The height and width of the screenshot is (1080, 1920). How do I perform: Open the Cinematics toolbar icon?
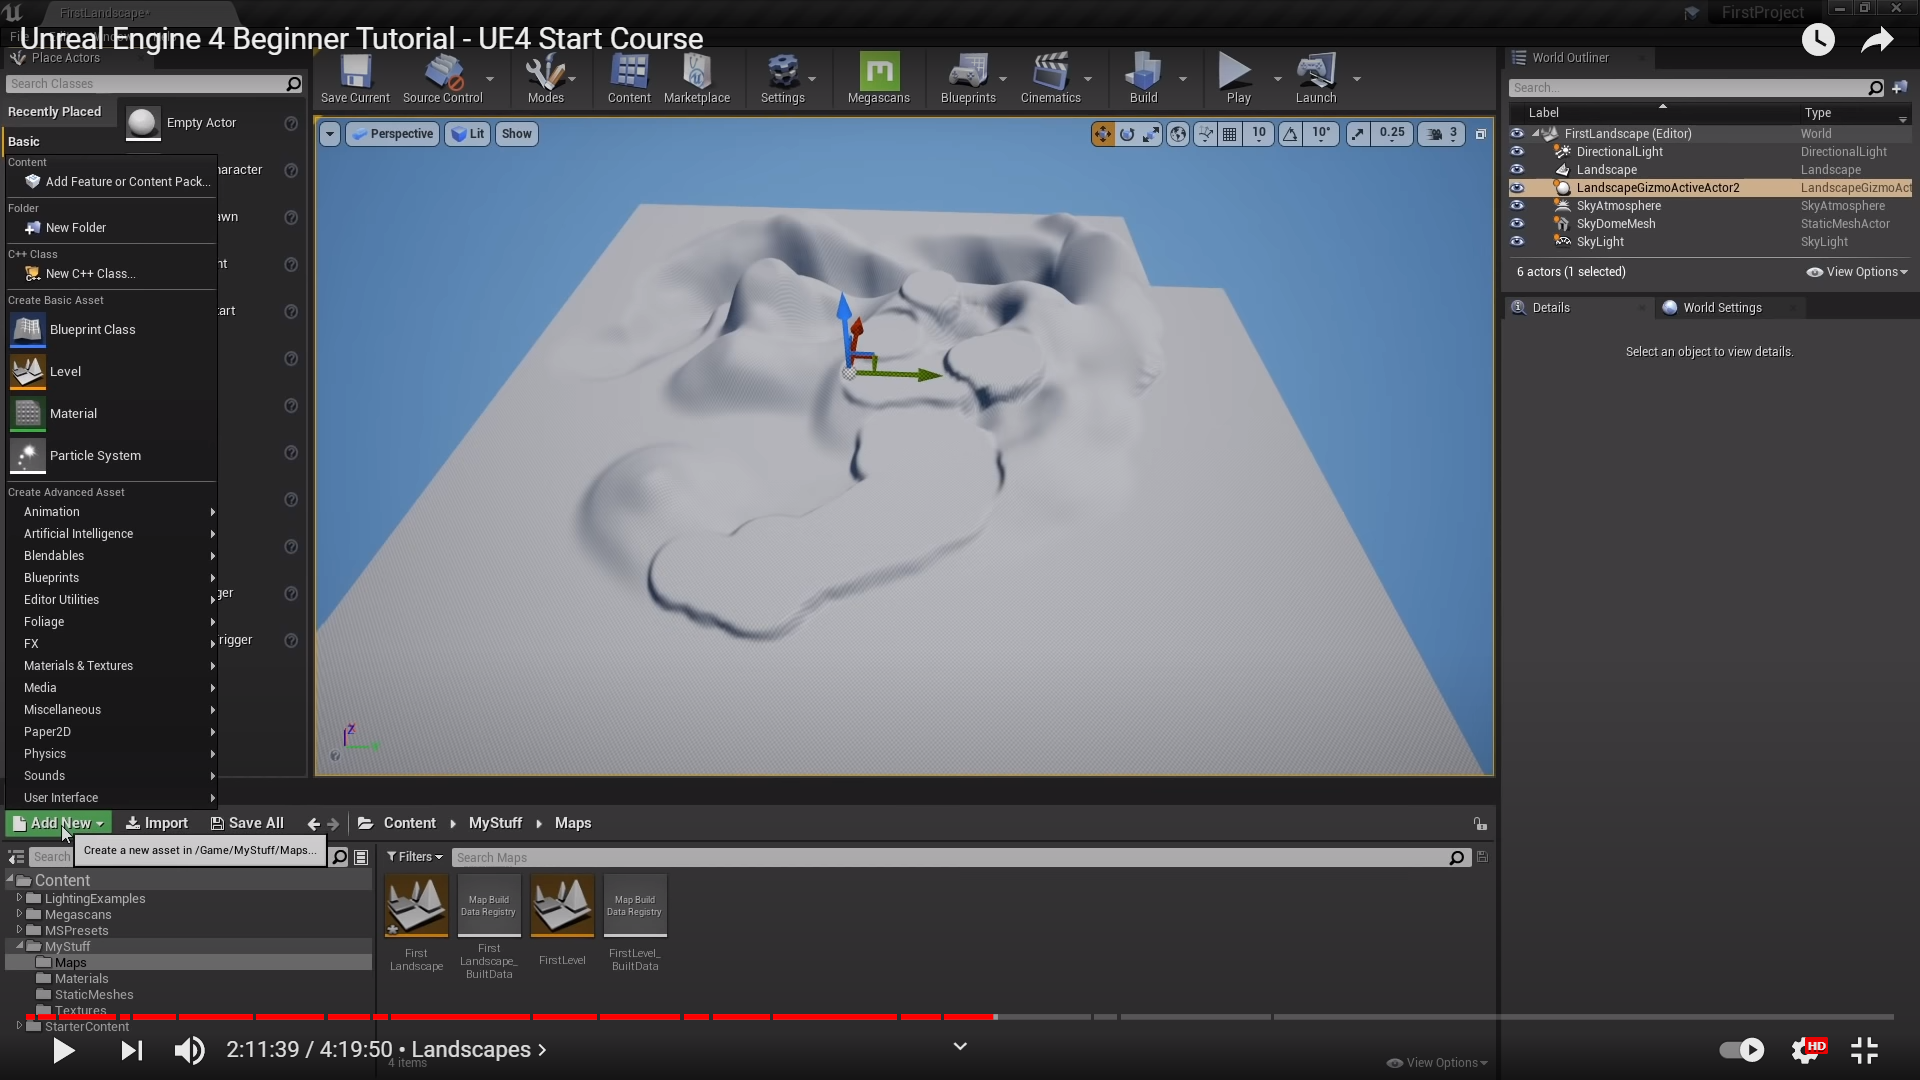pyautogui.click(x=1050, y=74)
